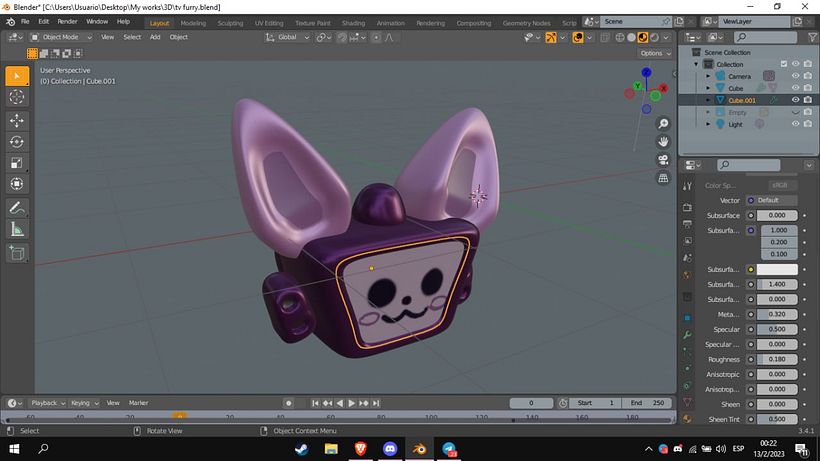Jump to the start frame button

coord(315,403)
